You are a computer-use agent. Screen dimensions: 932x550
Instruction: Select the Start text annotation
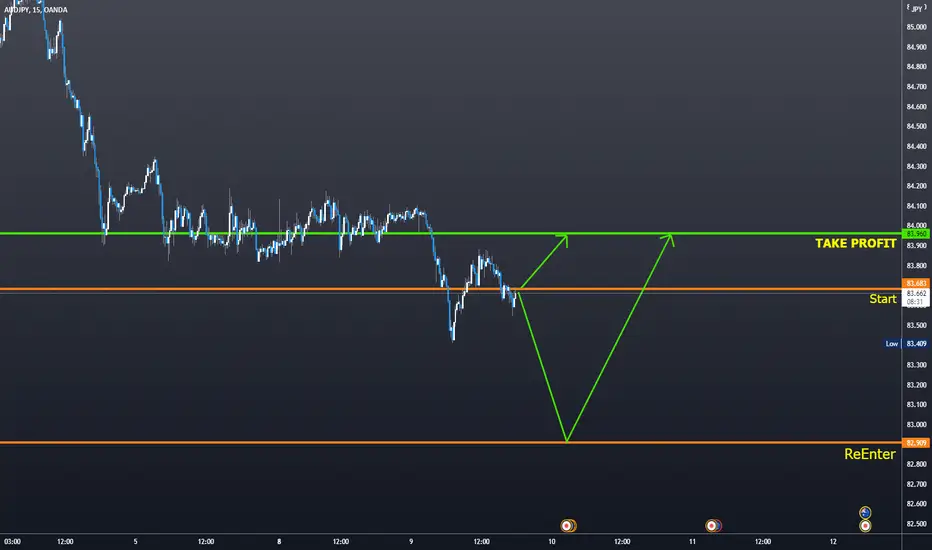[x=883, y=299]
